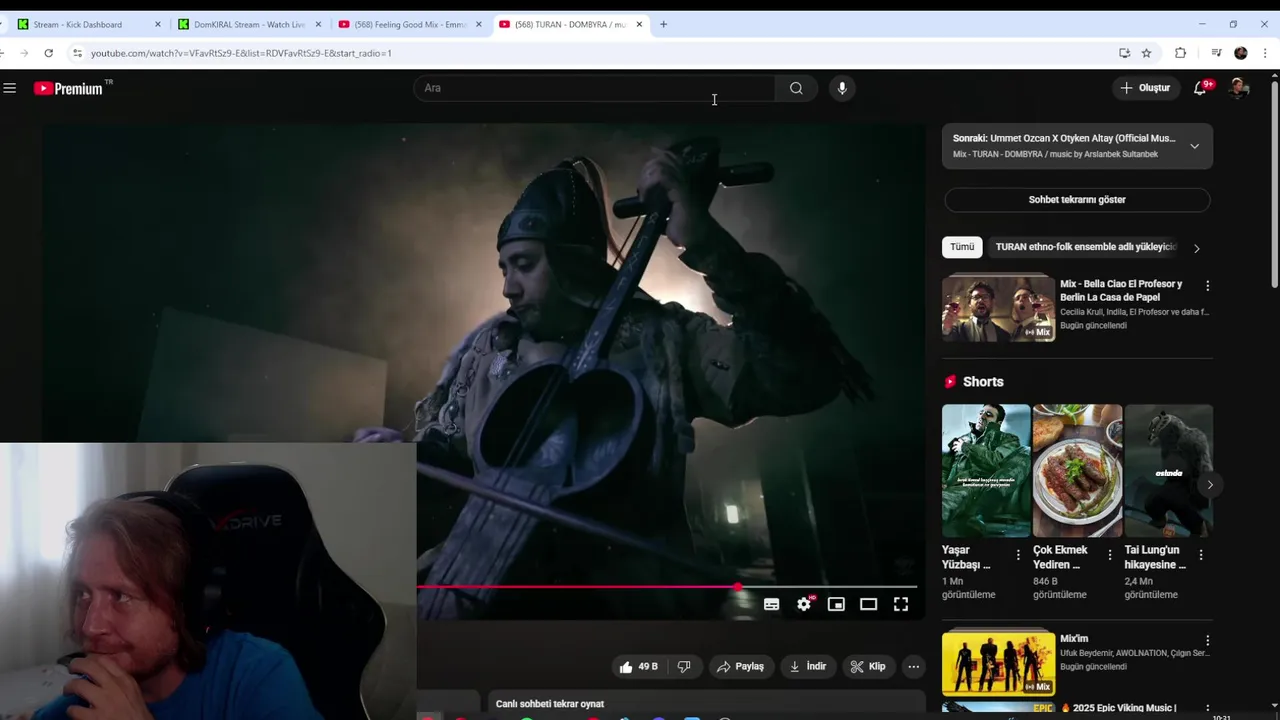Image resolution: width=1280 pixels, height=720 pixels.
Task: Enable miniplayer mode
Action: (836, 604)
